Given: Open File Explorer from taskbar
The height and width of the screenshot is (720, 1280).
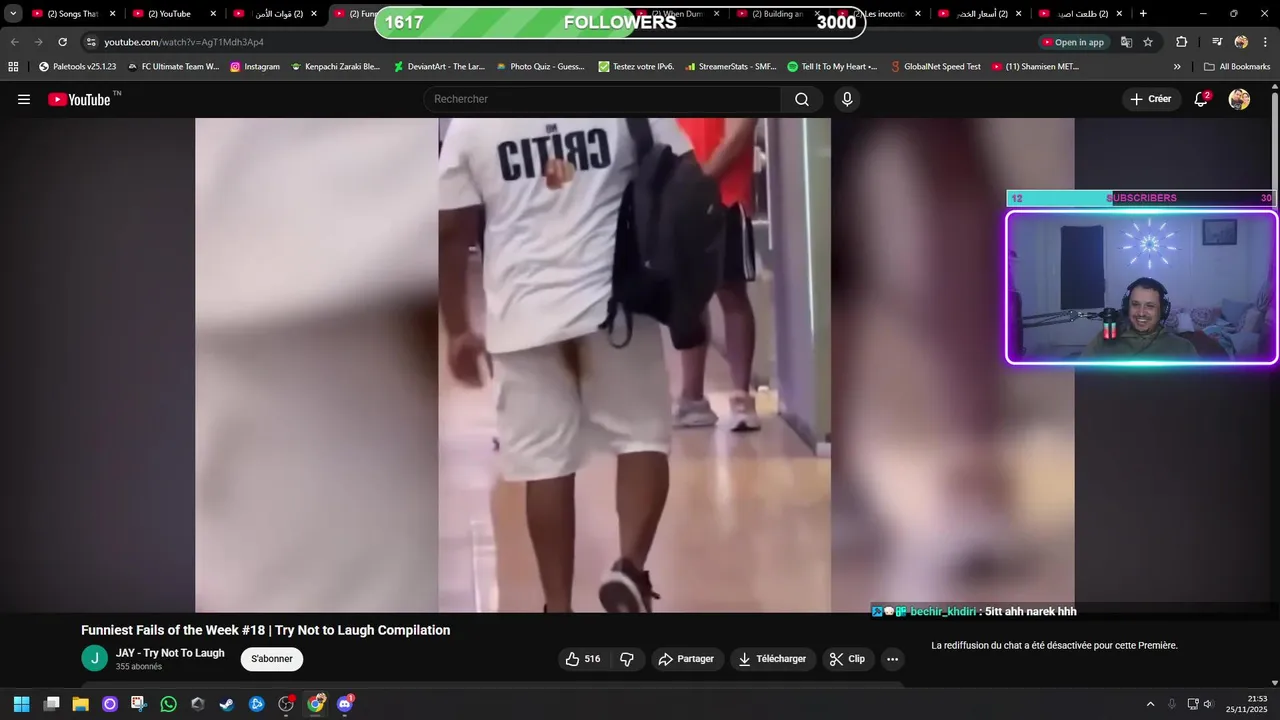Looking at the screenshot, I should 80,704.
